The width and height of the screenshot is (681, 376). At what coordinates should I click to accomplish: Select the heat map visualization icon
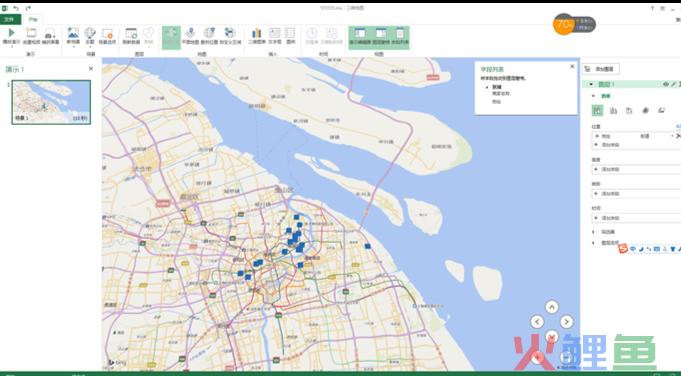pyautogui.click(x=645, y=111)
